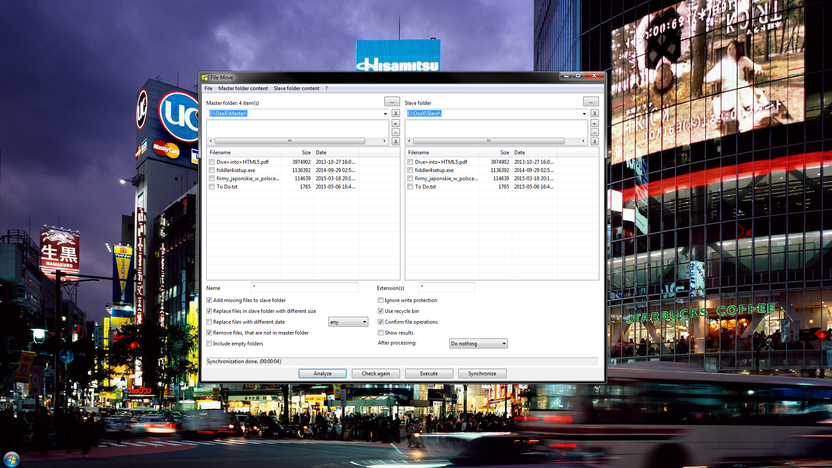Click 'Synchronization done.' status bar text
832x468 pixels.
244,361
